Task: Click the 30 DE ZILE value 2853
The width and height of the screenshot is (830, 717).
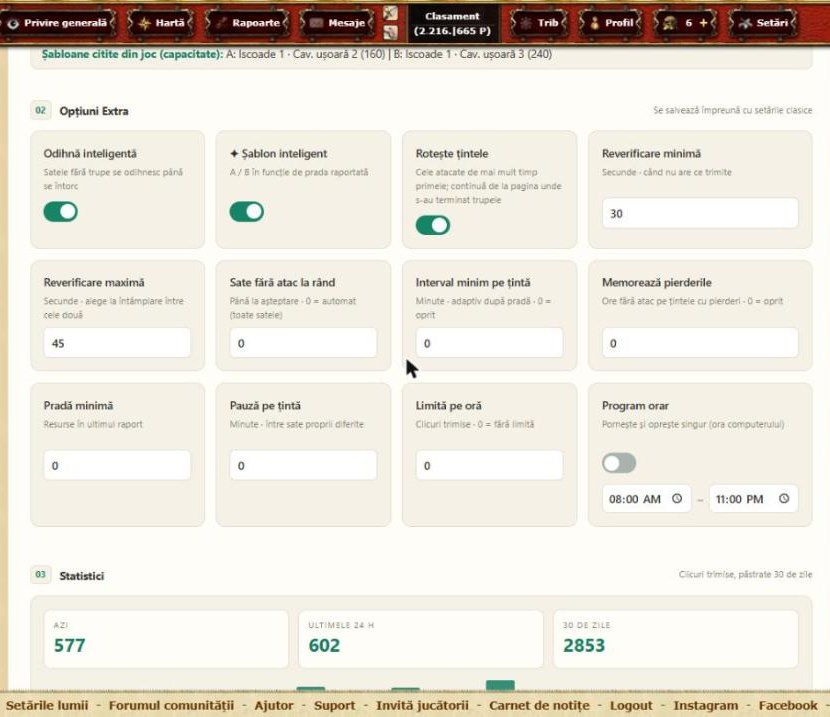Action: pyautogui.click(x=584, y=645)
